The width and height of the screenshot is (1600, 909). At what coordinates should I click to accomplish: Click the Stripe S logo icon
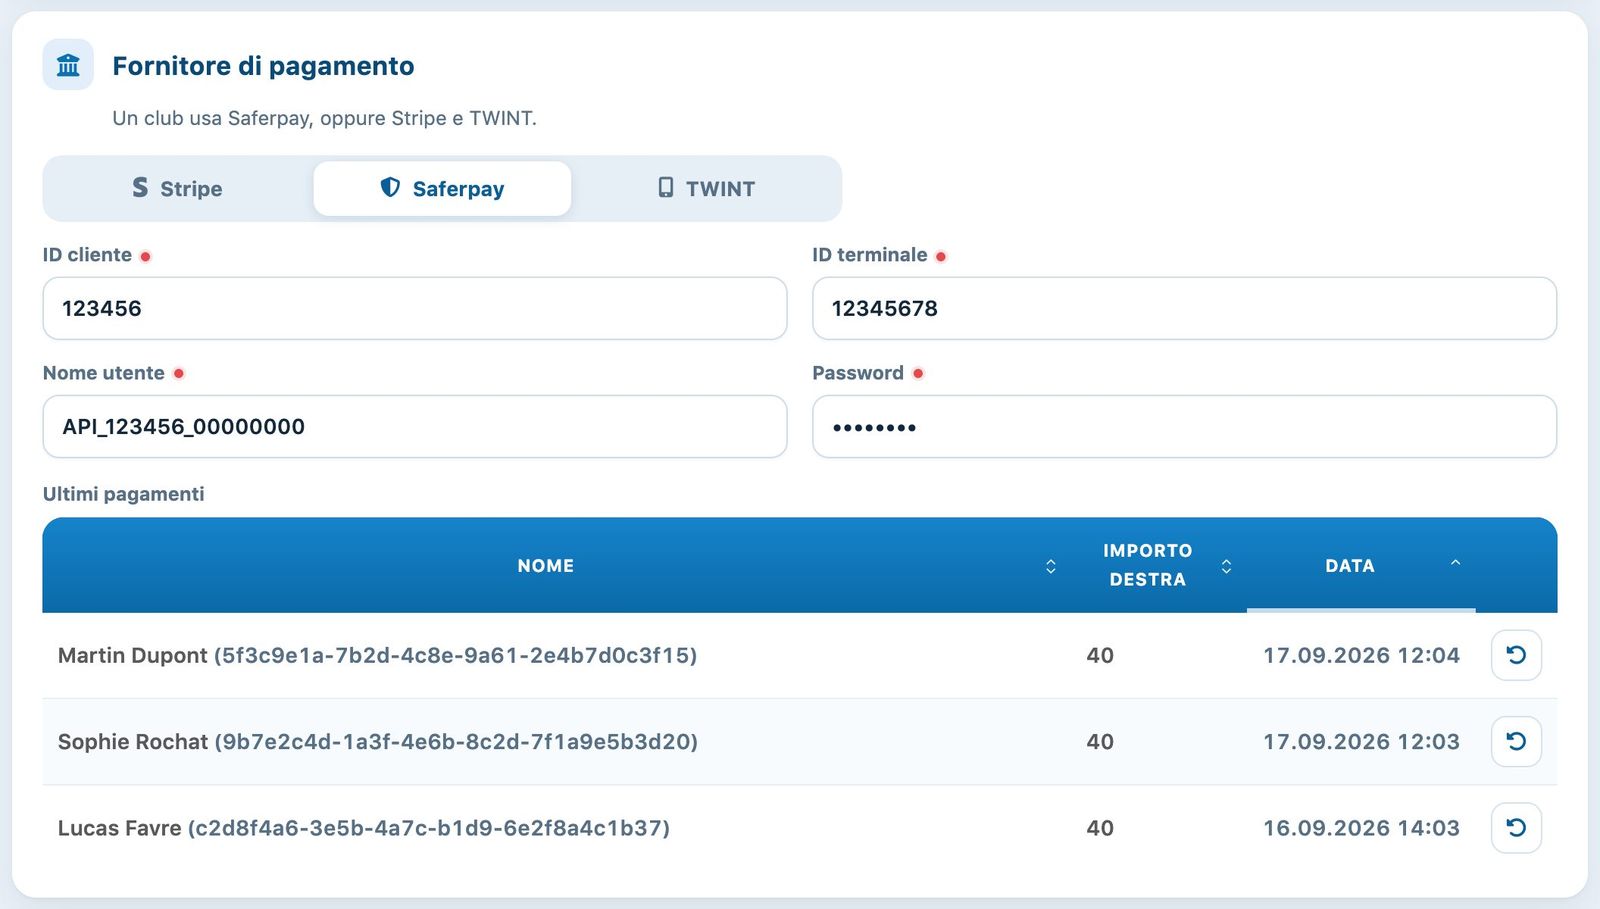[x=140, y=188]
